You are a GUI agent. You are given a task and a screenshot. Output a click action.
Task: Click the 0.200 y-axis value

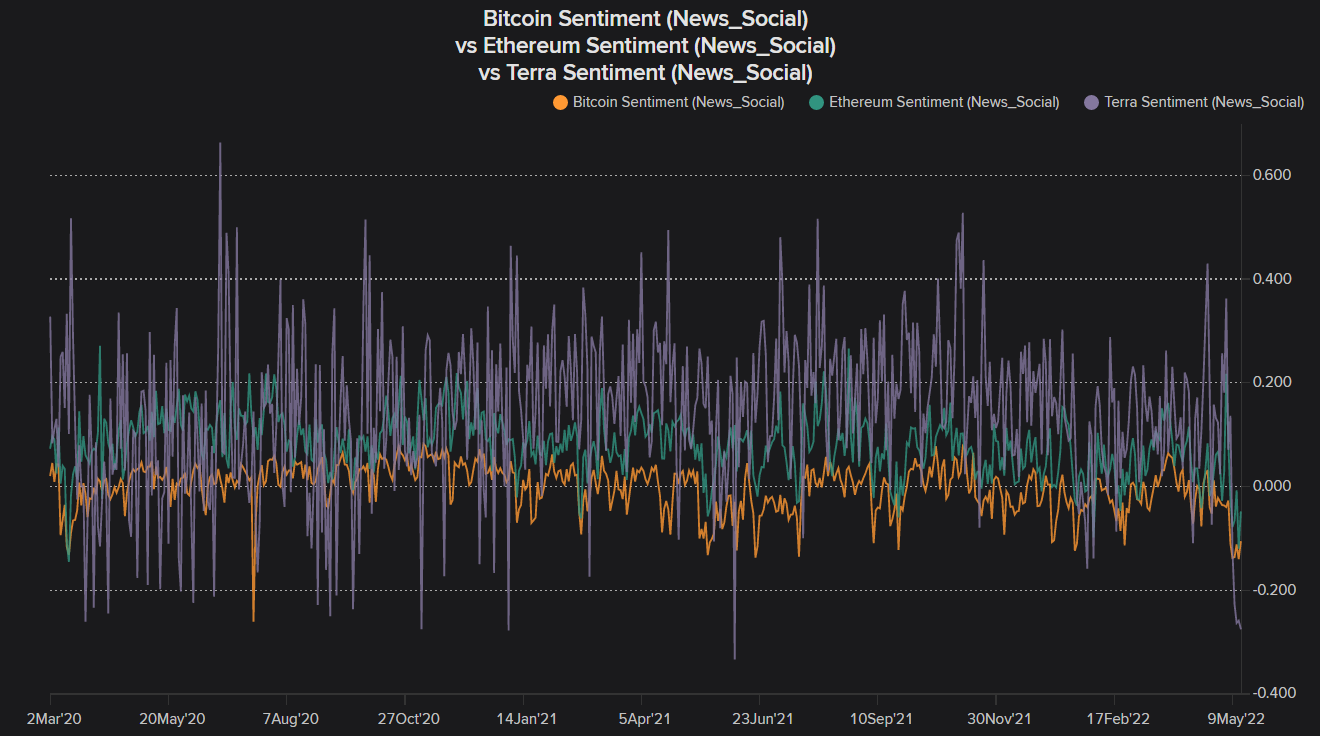tap(1270, 382)
